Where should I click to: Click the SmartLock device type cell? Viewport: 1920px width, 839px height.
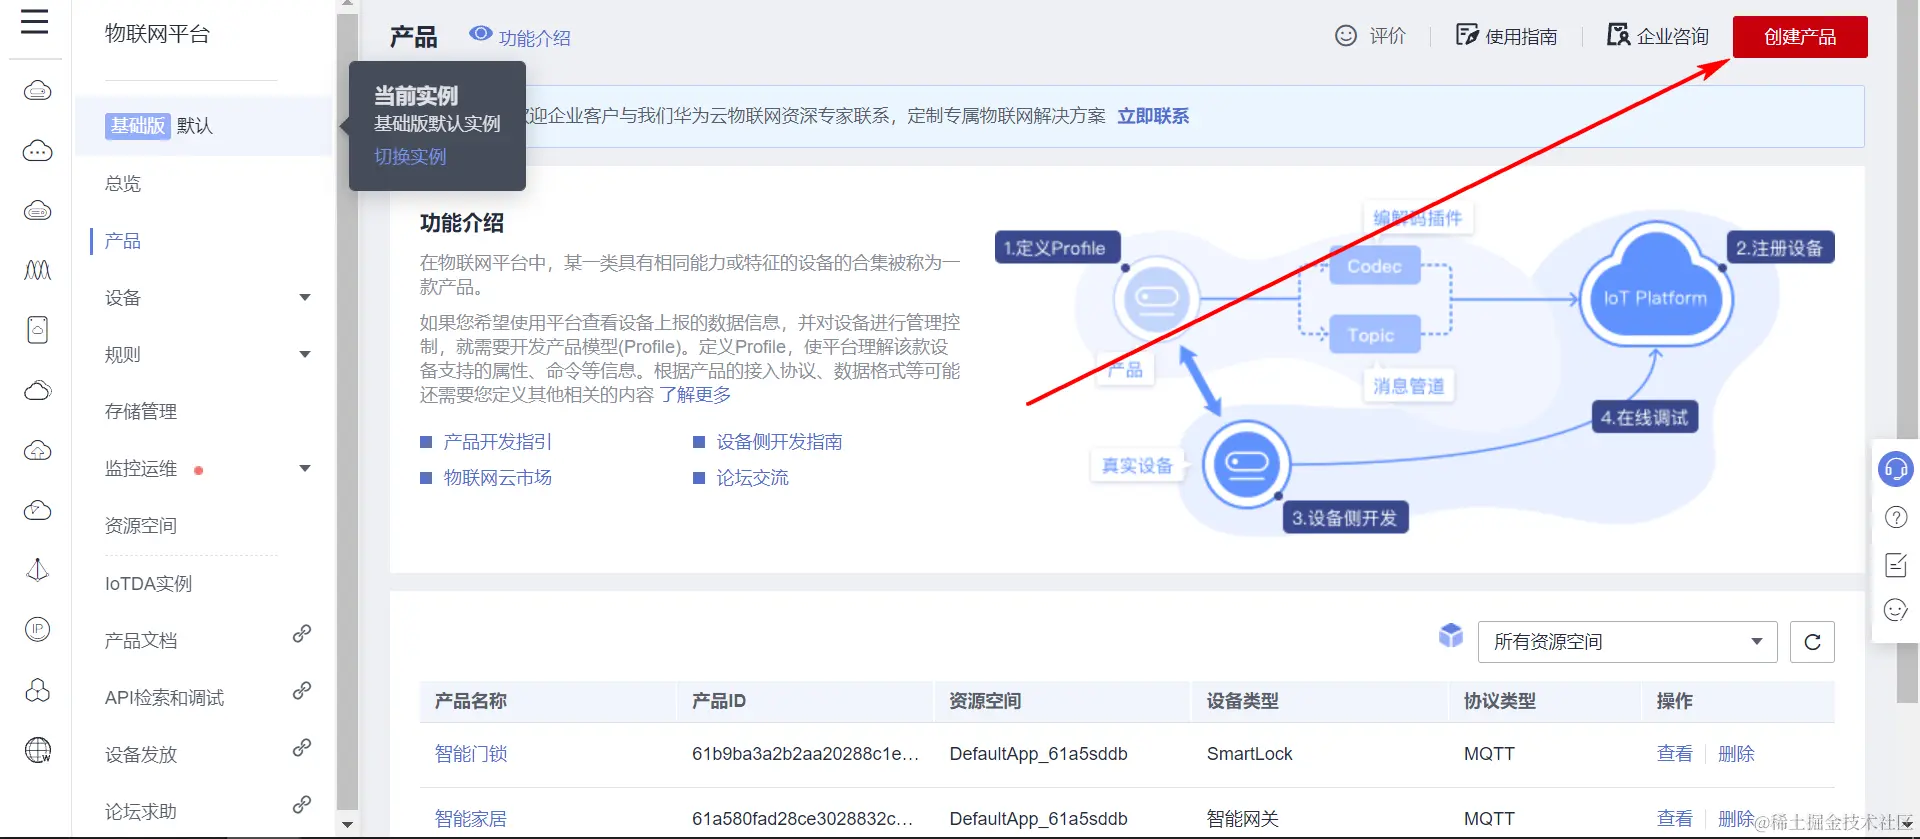(x=1249, y=754)
